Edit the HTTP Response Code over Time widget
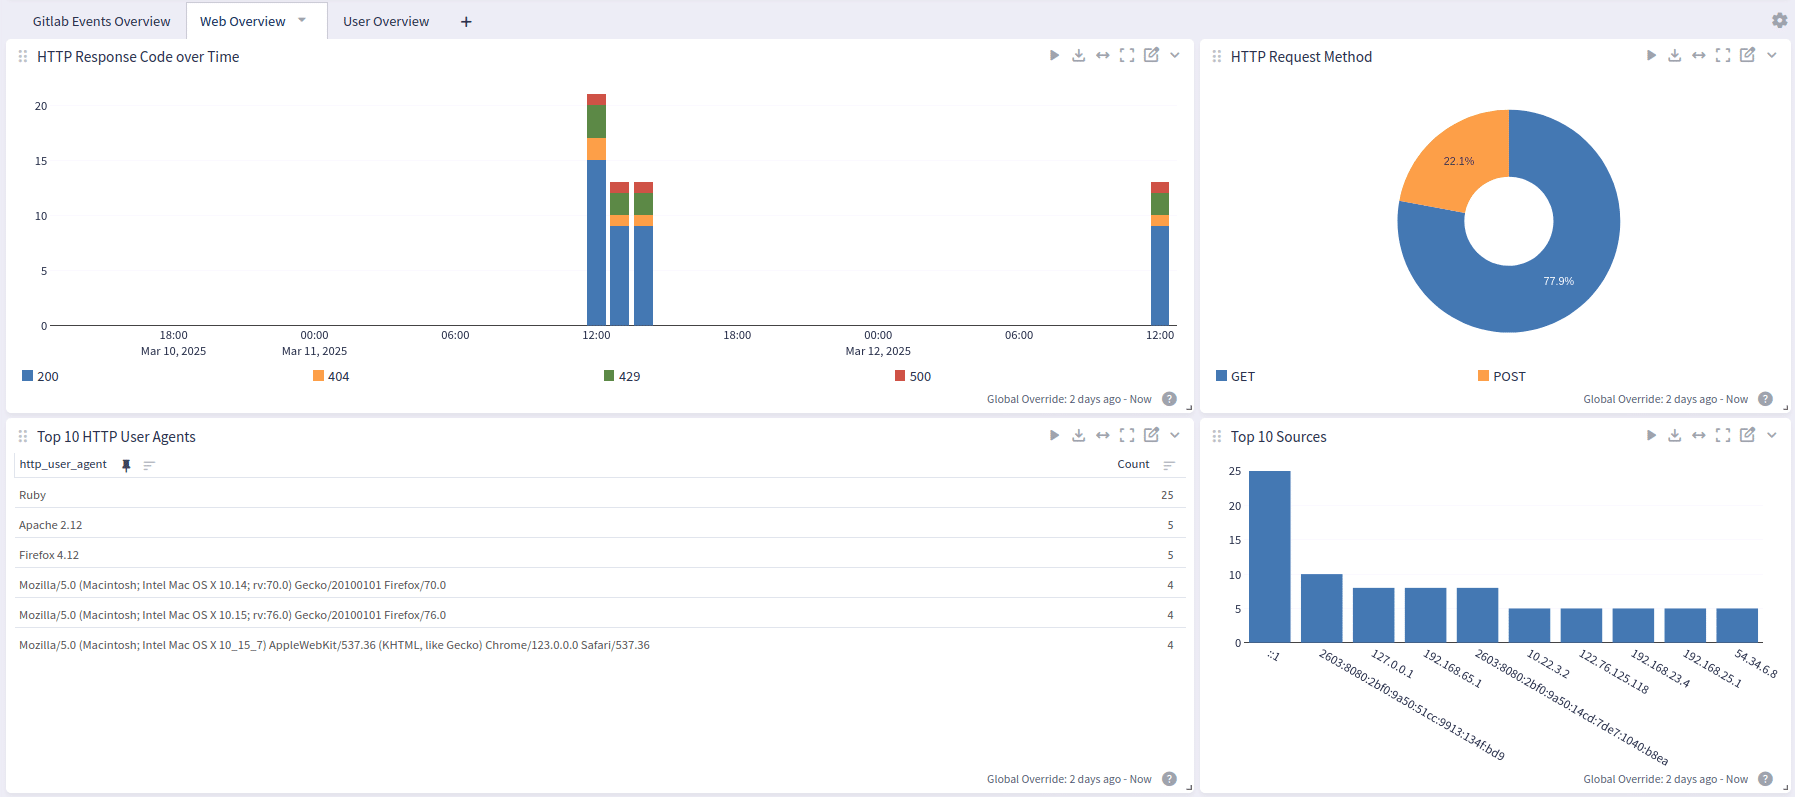 click(x=1151, y=56)
